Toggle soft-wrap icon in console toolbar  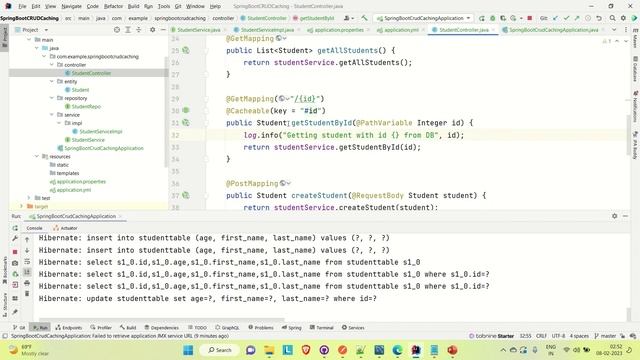pyautogui.click(x=27, y=261)
